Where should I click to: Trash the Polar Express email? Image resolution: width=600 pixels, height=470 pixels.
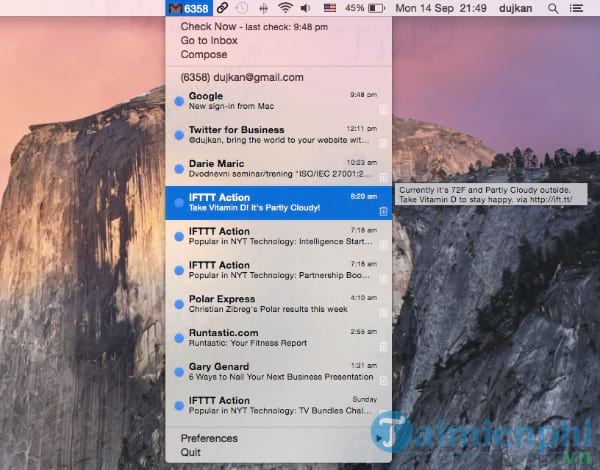click(383, 313)
